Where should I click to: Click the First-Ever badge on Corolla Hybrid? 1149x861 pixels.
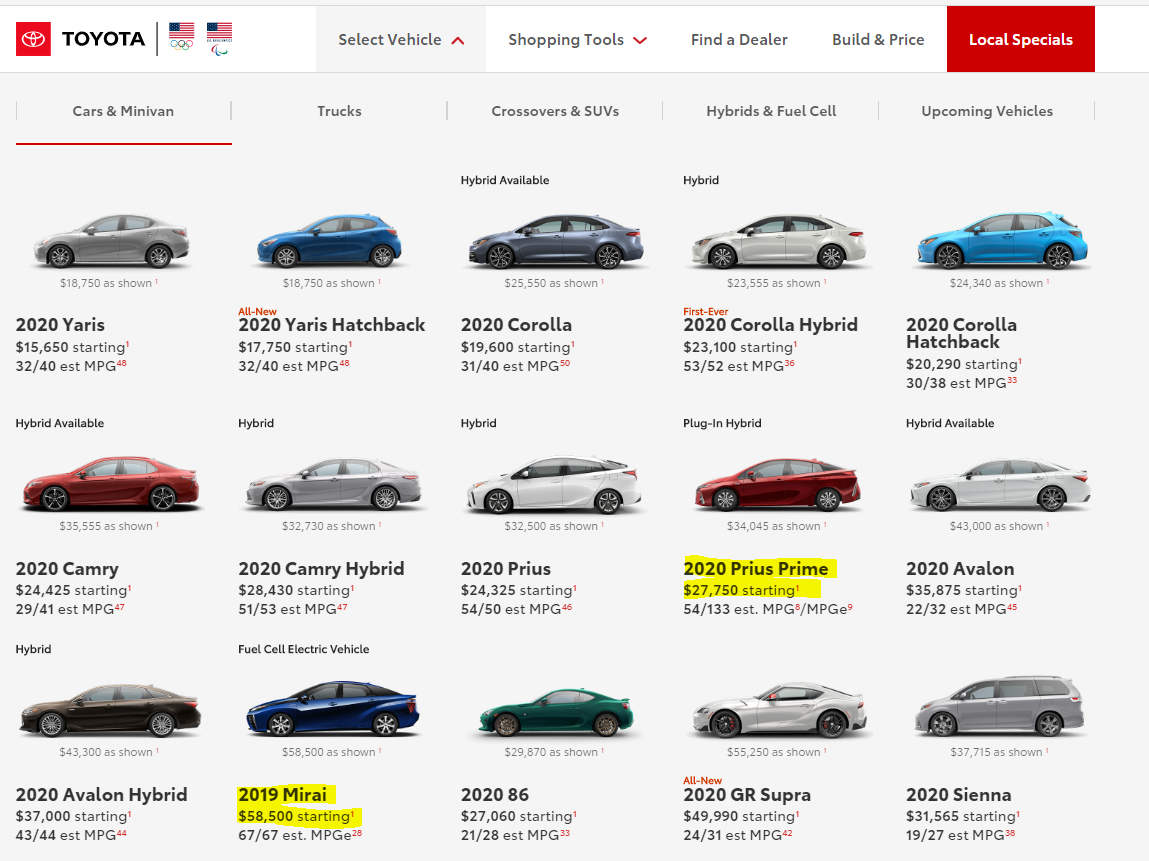(706, 311)
